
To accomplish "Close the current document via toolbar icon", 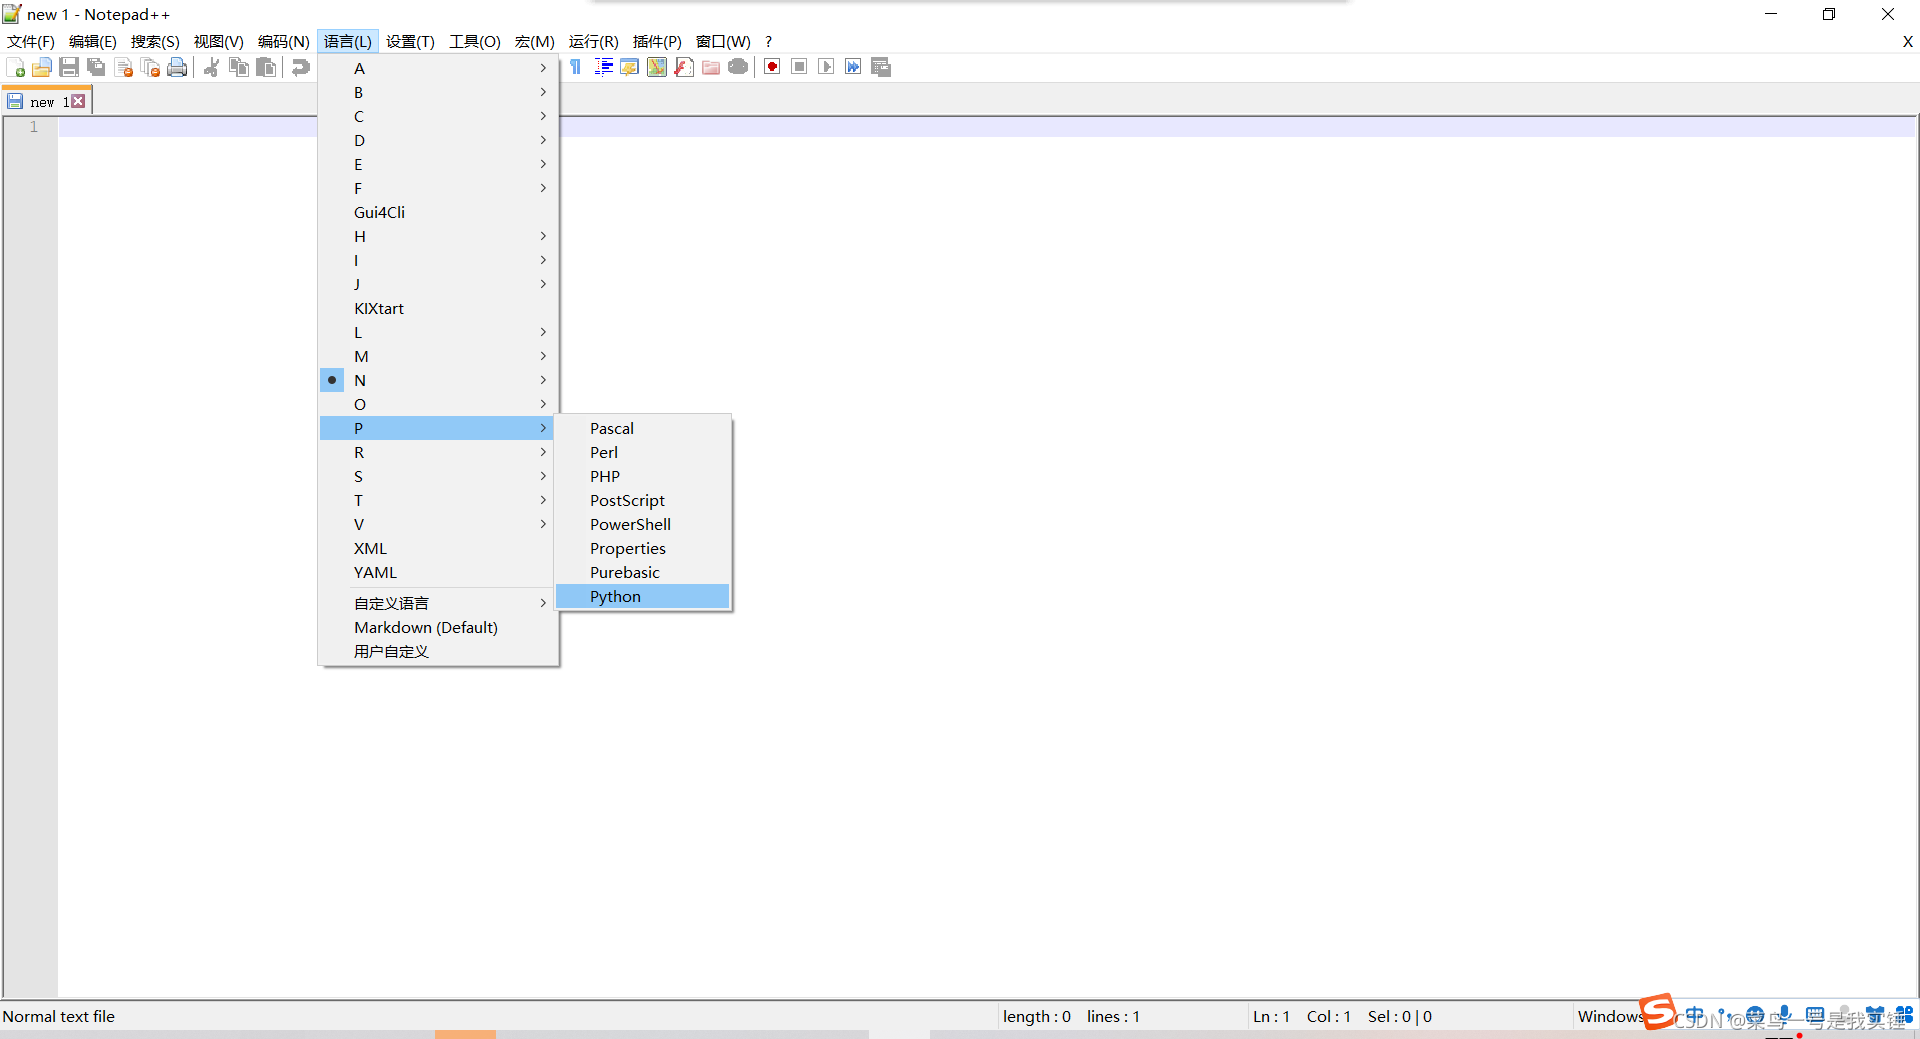I will 123,67.
